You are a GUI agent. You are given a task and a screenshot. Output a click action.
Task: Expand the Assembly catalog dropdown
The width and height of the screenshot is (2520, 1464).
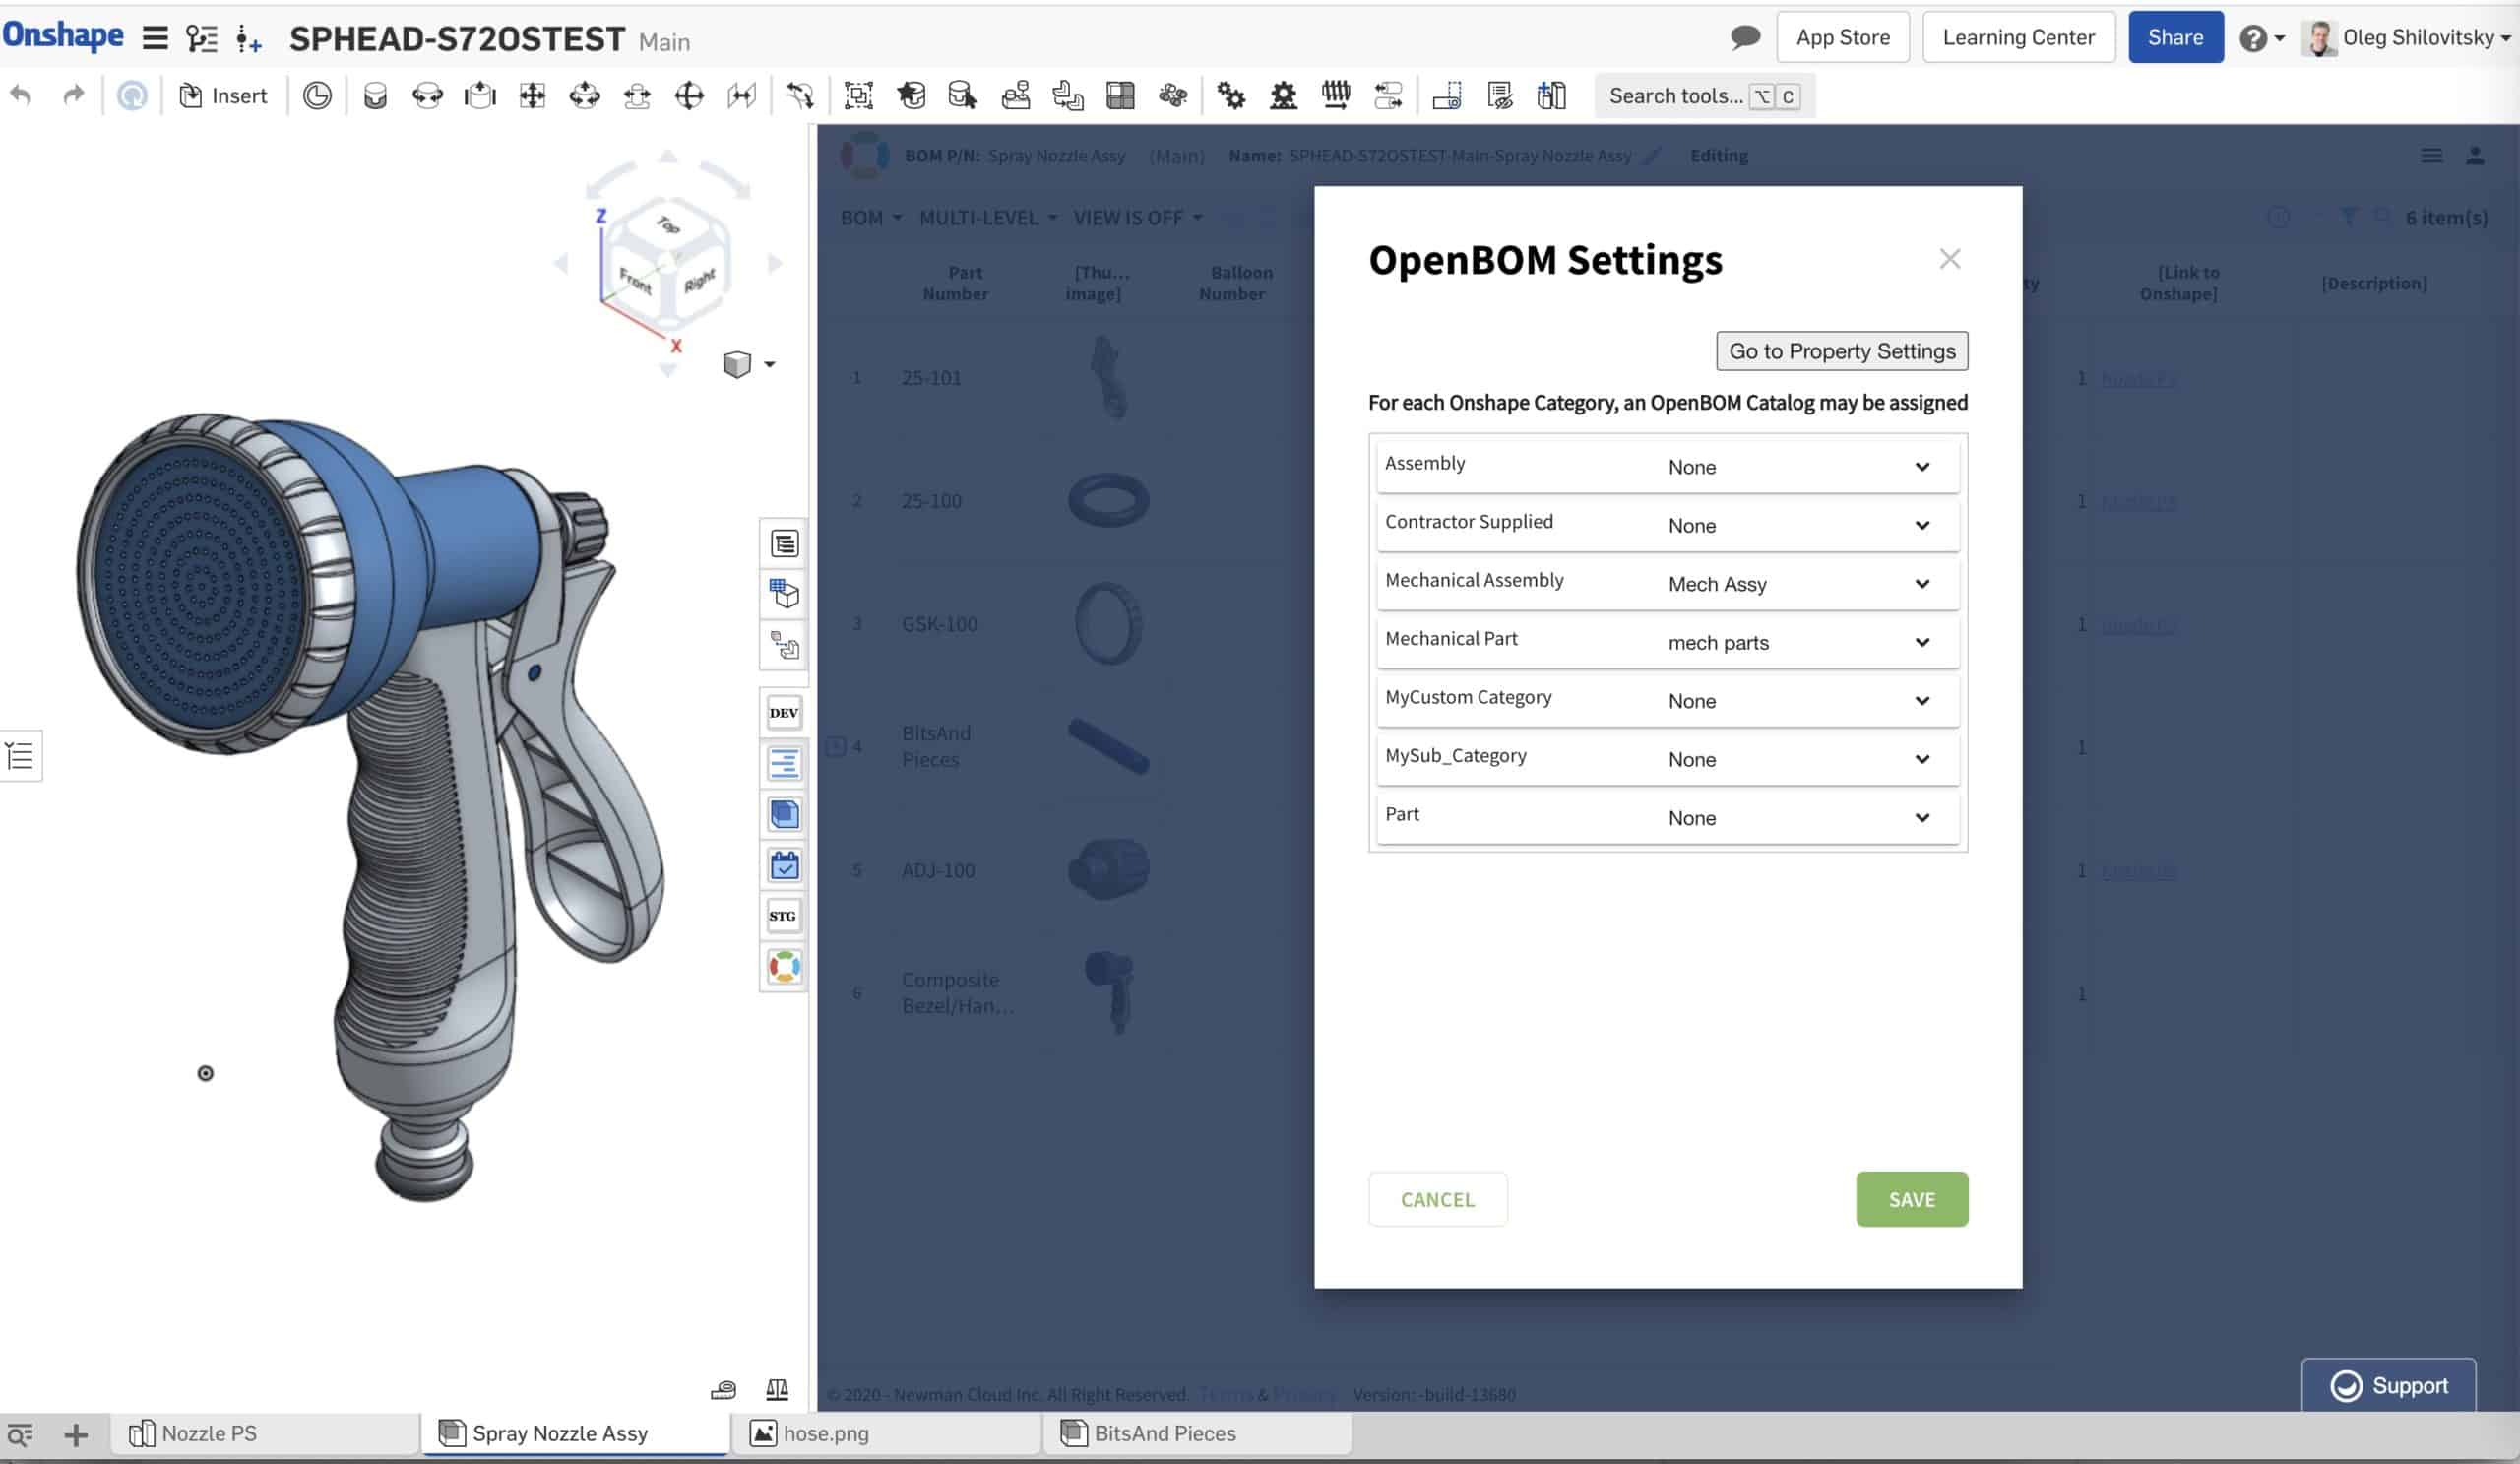pos(1924,466)
